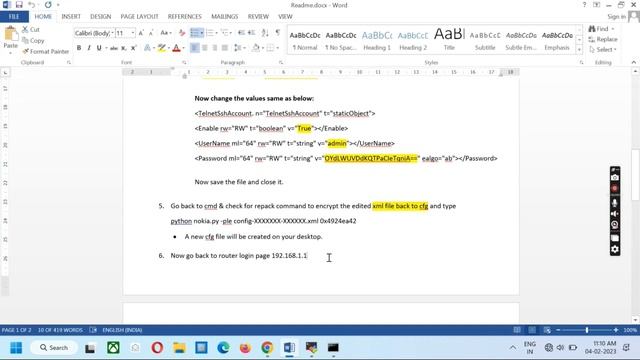Open Word Help question mark

click(584, 5)
